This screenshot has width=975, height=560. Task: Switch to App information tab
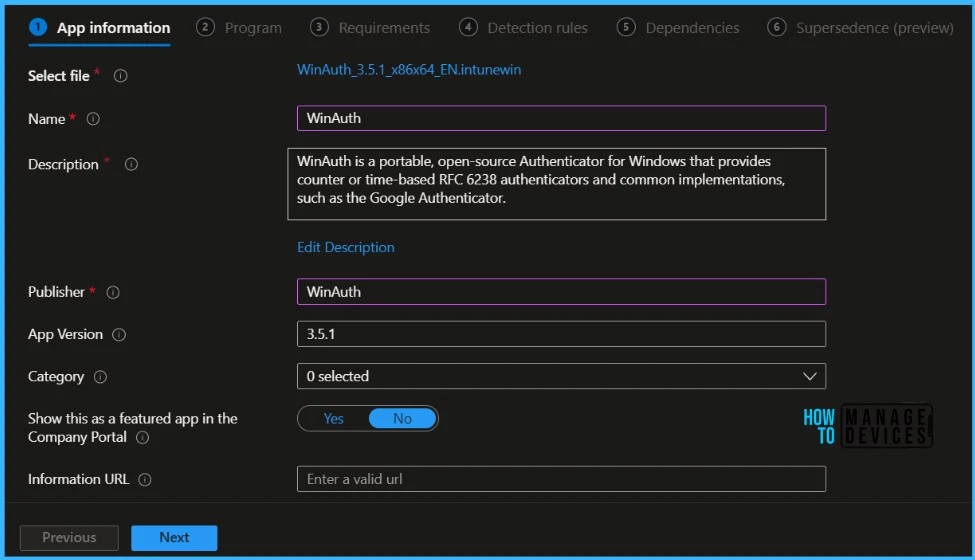[99, 28]
